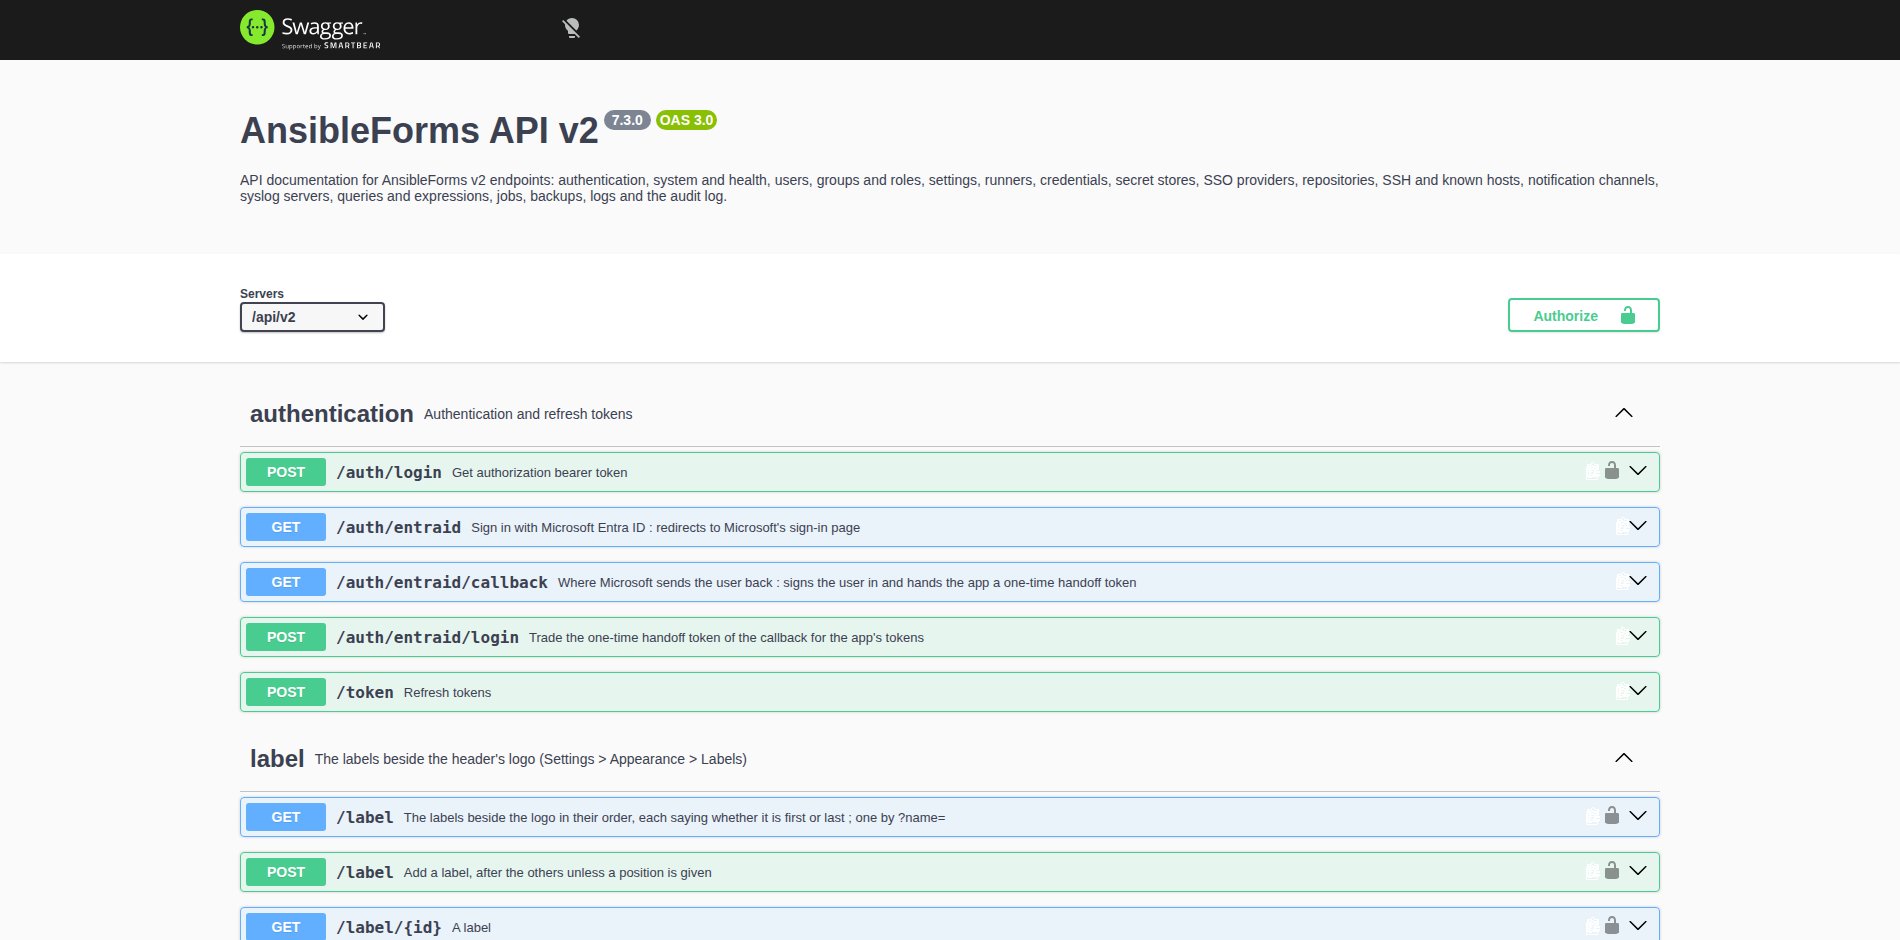The width and height of the screenshot is (1900, 940).
Task: Click the lock icon on the /label/{id} row
Action: (x=1612, y=925)
